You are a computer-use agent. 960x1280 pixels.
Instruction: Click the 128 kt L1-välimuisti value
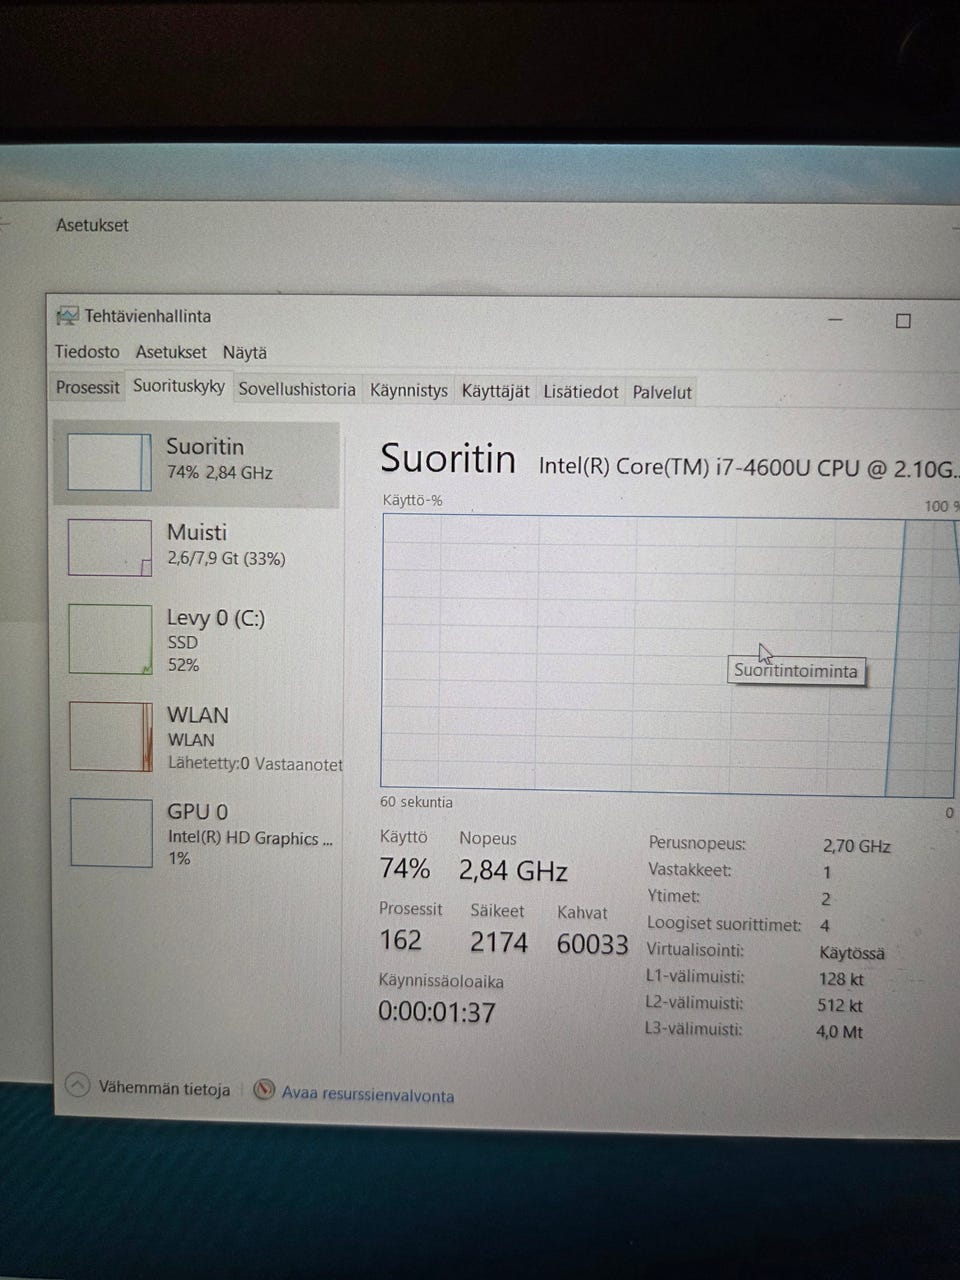point(841,980)
